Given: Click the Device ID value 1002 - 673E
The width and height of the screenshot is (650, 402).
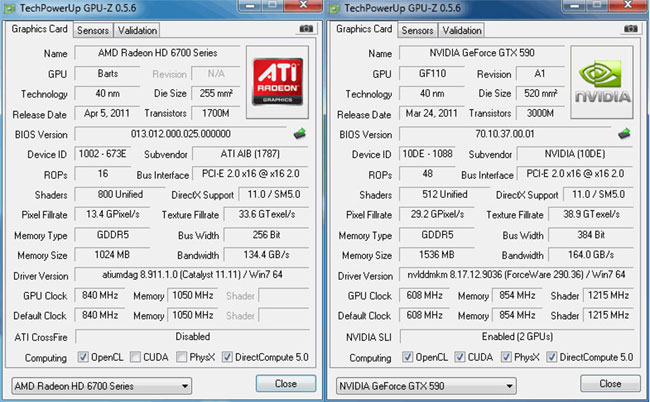Looking at the screenshot, I should (x=102, y=154).
